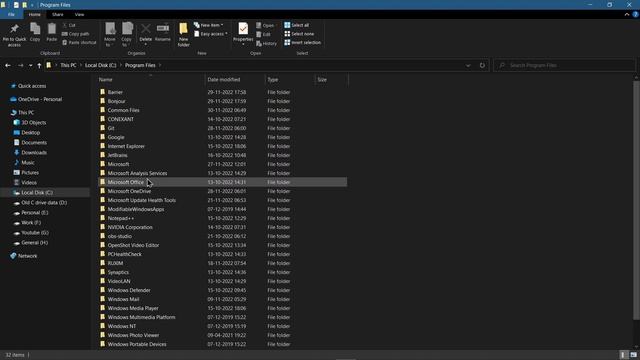This screenshot has width=640, height=360.
Task: Click Local Disk (C:) in address bar
Action: (x=100, y=65)
